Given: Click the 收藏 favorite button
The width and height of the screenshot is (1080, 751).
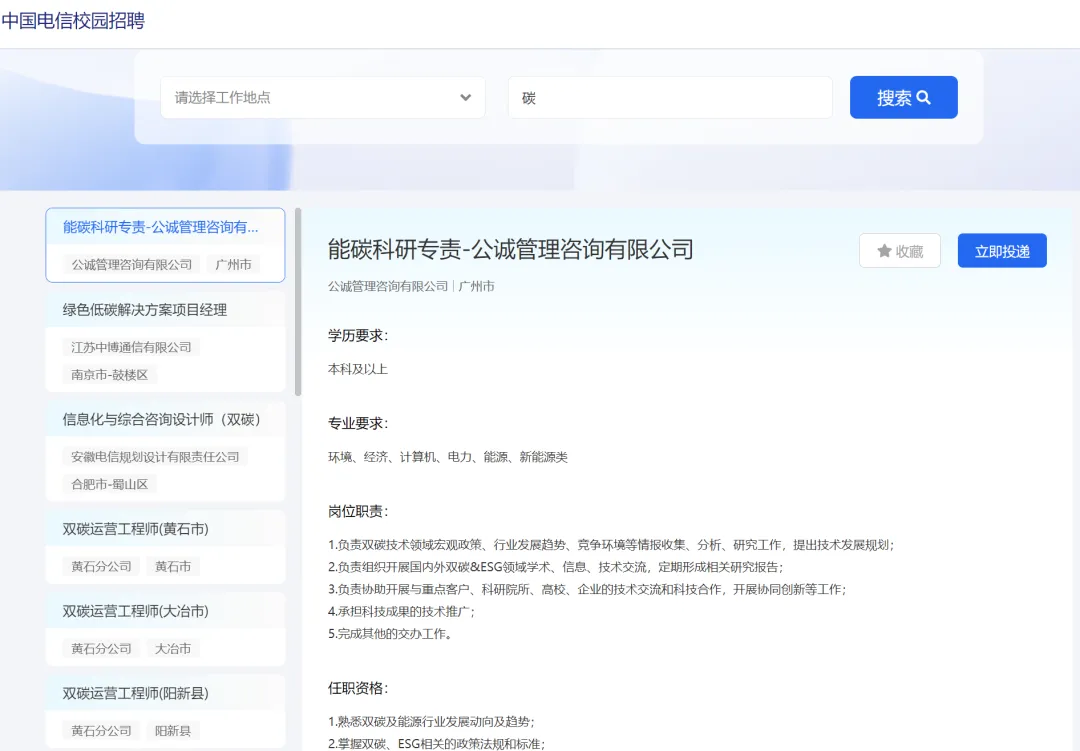Looking at the screenshot, I should pyautogui.click(x=900, y=251).
